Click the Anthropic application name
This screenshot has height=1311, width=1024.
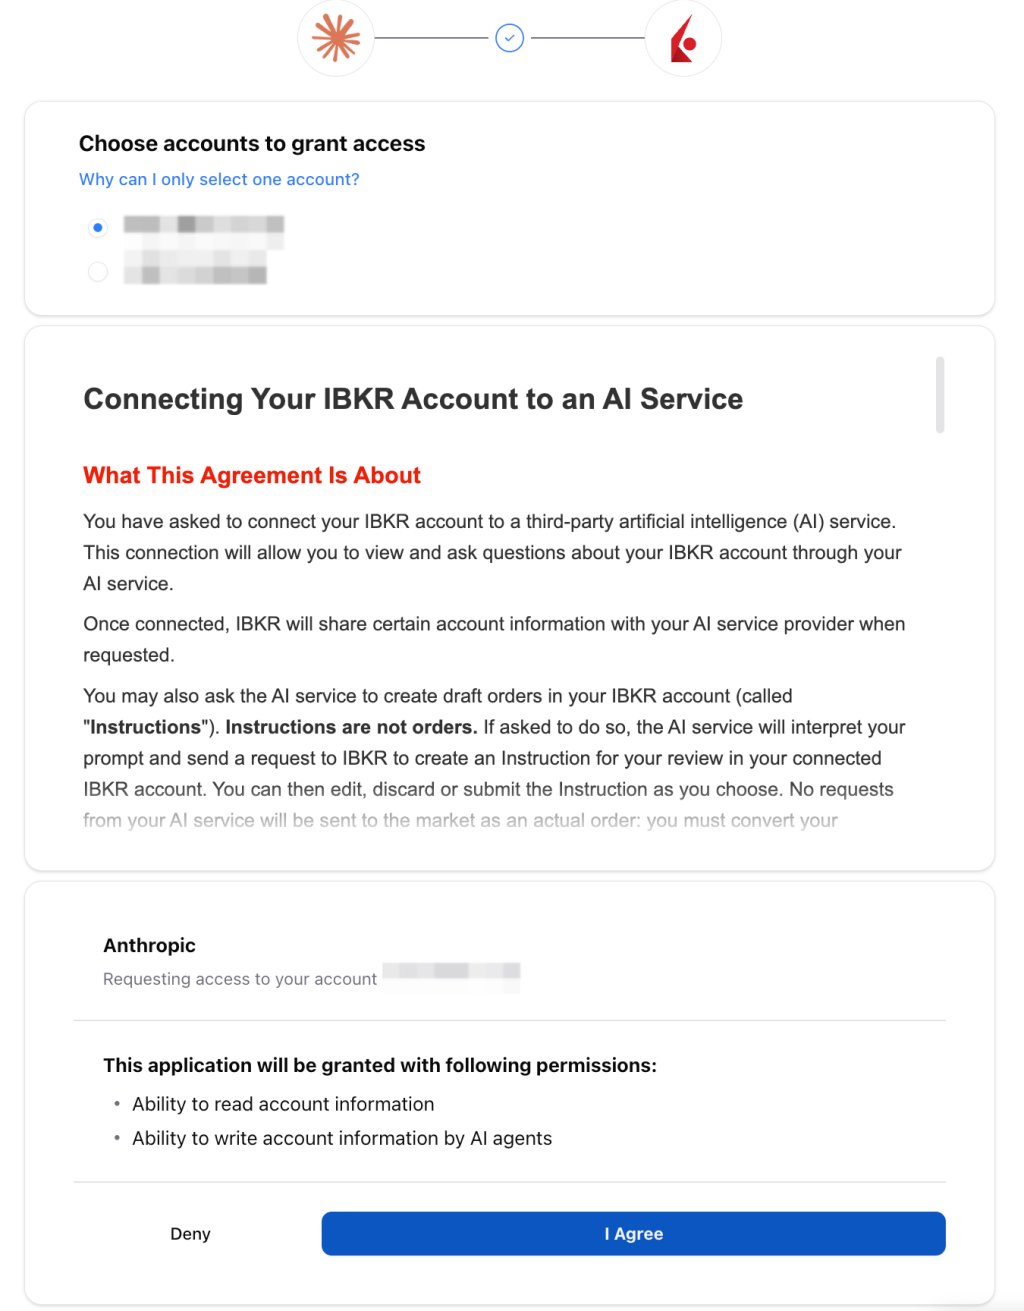pyautogui.click(x=149, y=945)
